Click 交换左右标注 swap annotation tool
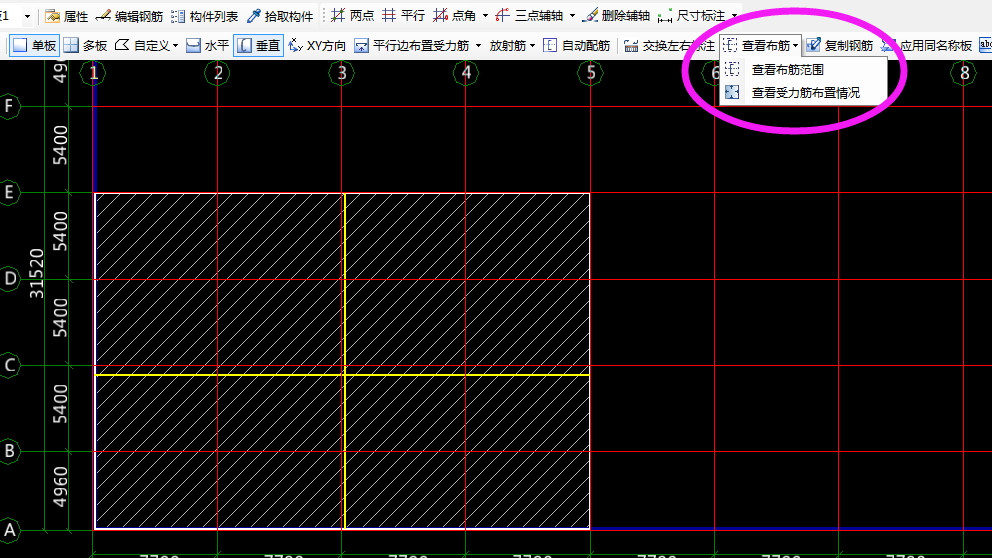The height and width of the screenshot is (558, 992). point(670,46)
